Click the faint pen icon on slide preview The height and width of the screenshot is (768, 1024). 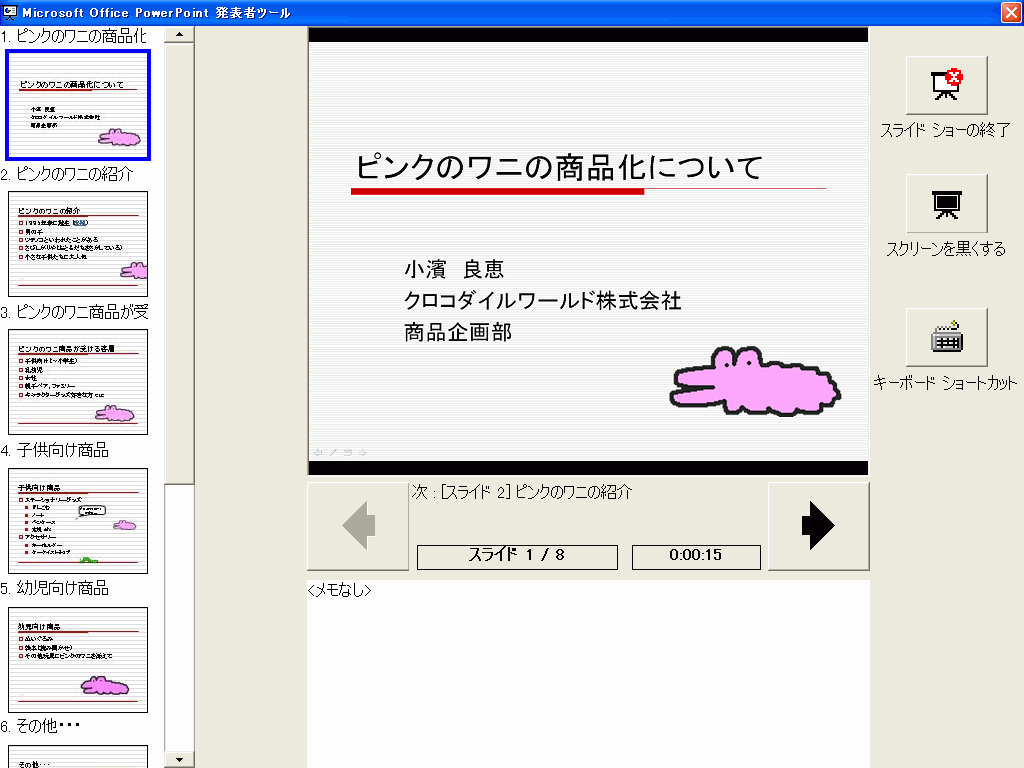click(333, 452)
